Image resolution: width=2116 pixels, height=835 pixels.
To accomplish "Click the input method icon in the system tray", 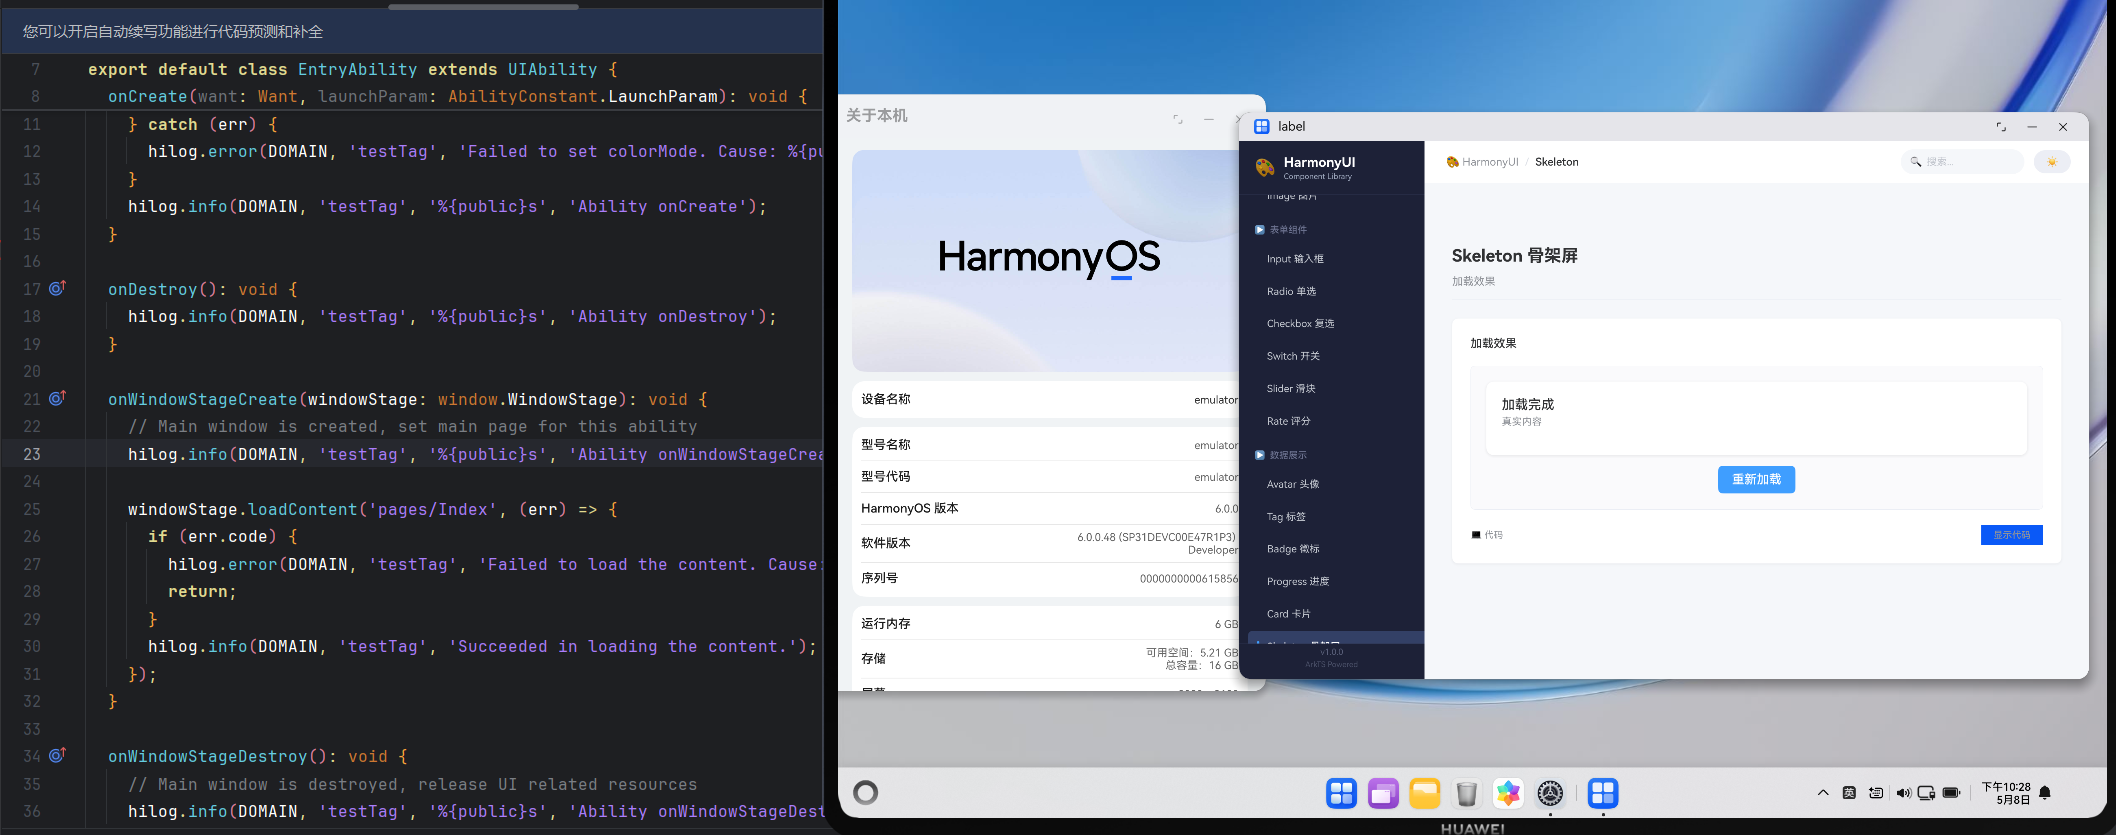I will point(1849,793).
